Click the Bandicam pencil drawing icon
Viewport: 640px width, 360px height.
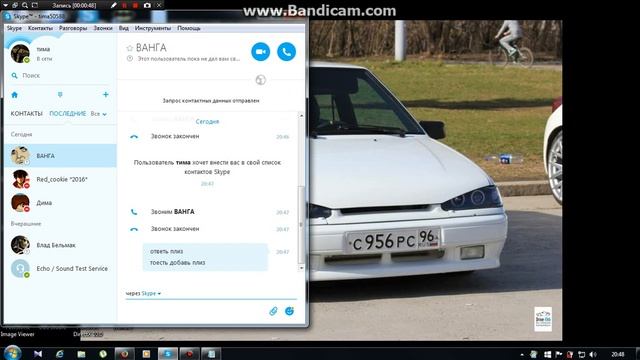pos(114,5)
